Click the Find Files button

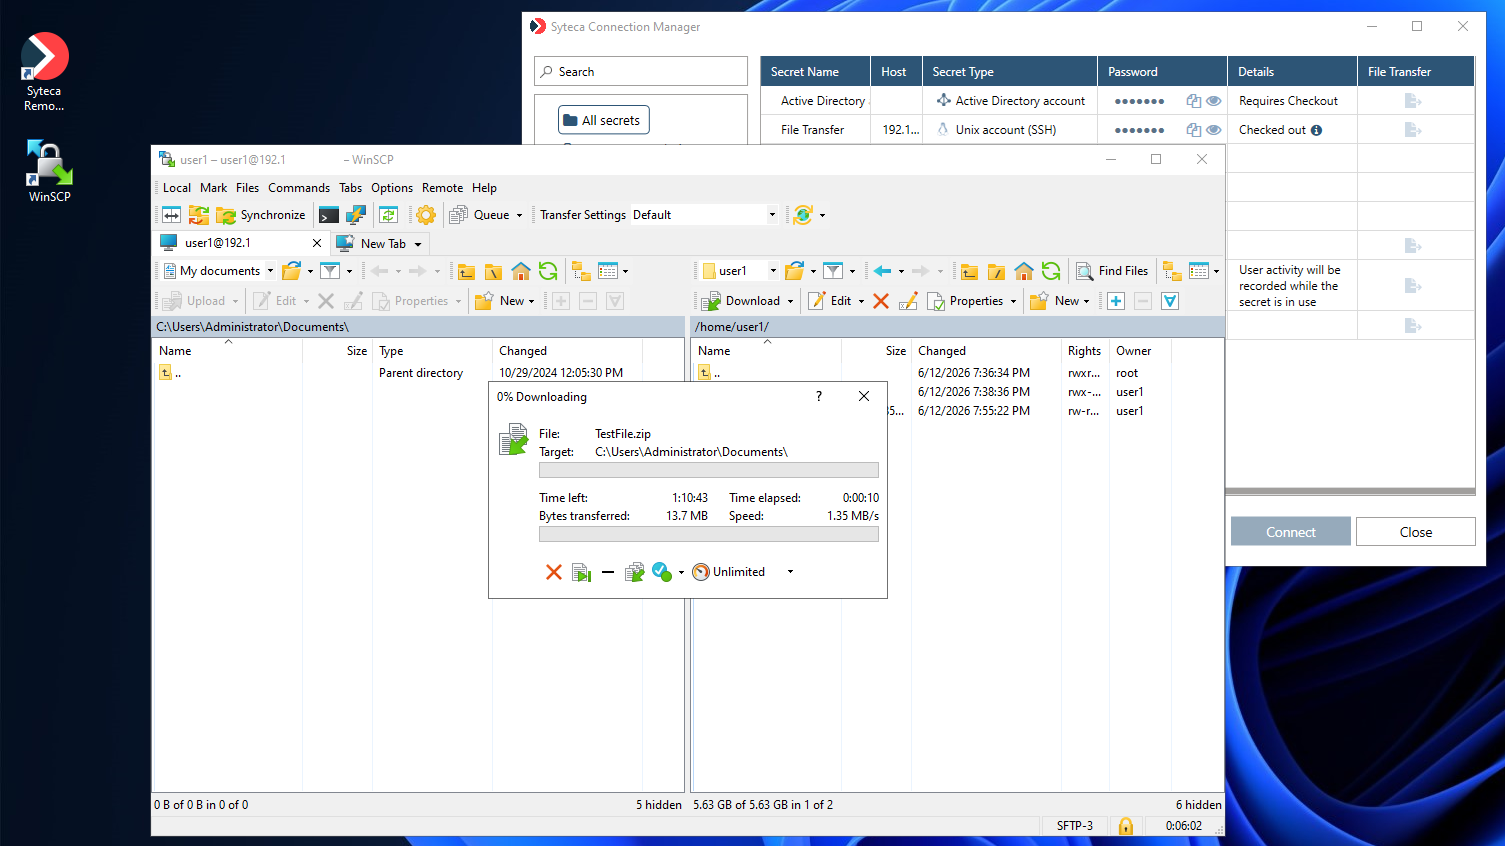pyautogui.click(x=1112, y=271)
